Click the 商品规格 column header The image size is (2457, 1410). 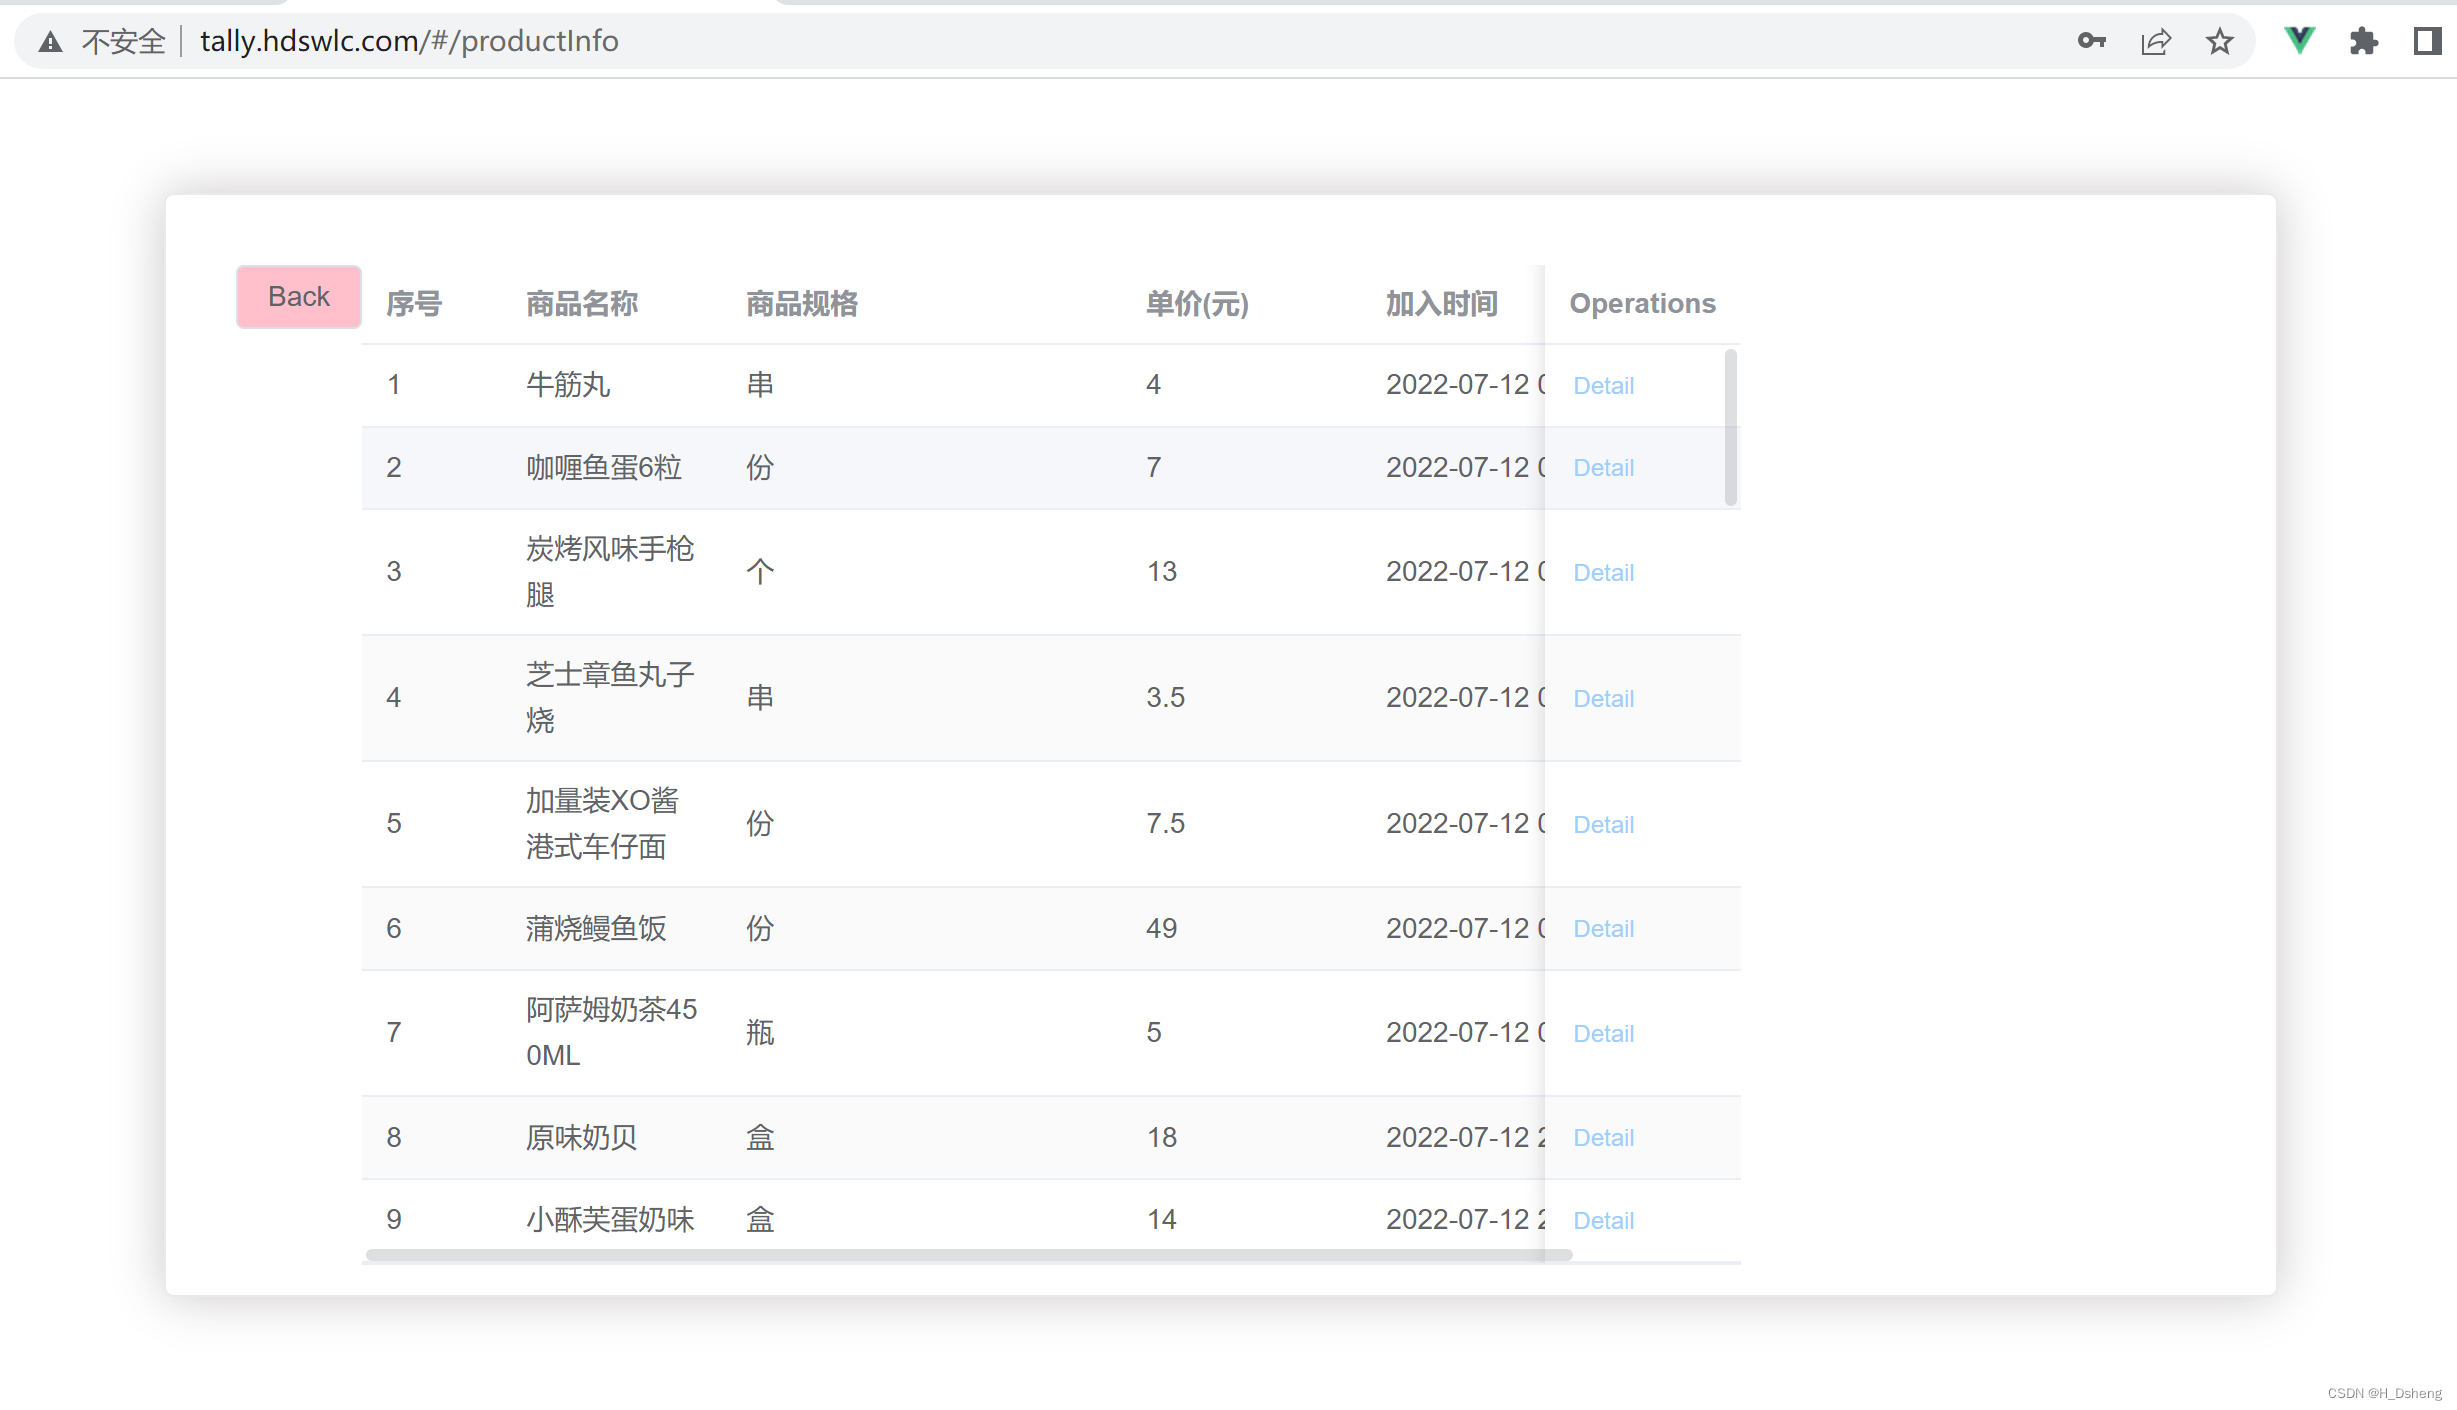pyautogui.click(x=802, y=304)
